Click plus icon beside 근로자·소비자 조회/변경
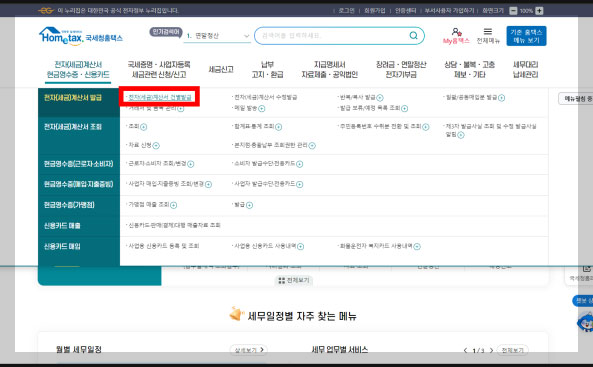Image resolution: width=593 pixels, height=367 pixels. click(x=191, y=164)
